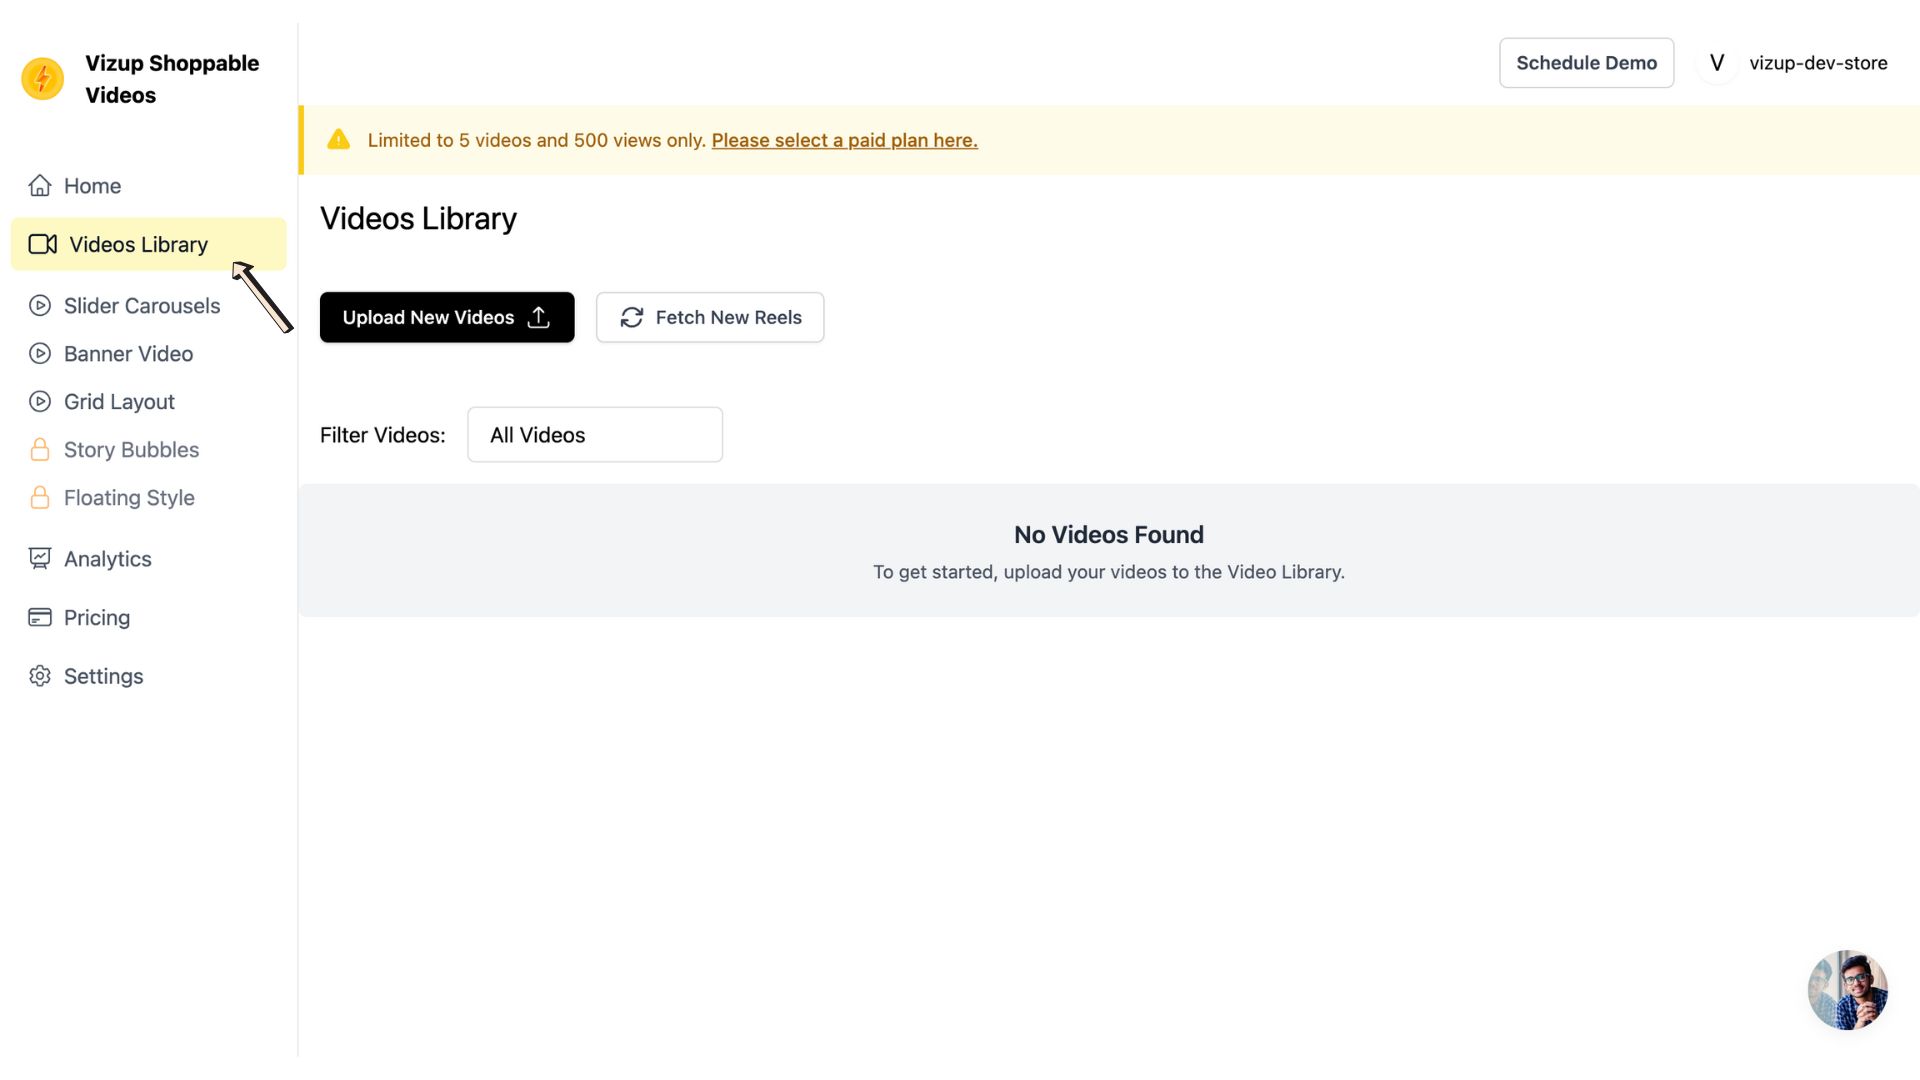
Task: Click the Settings gear icon
Action: 40,676
